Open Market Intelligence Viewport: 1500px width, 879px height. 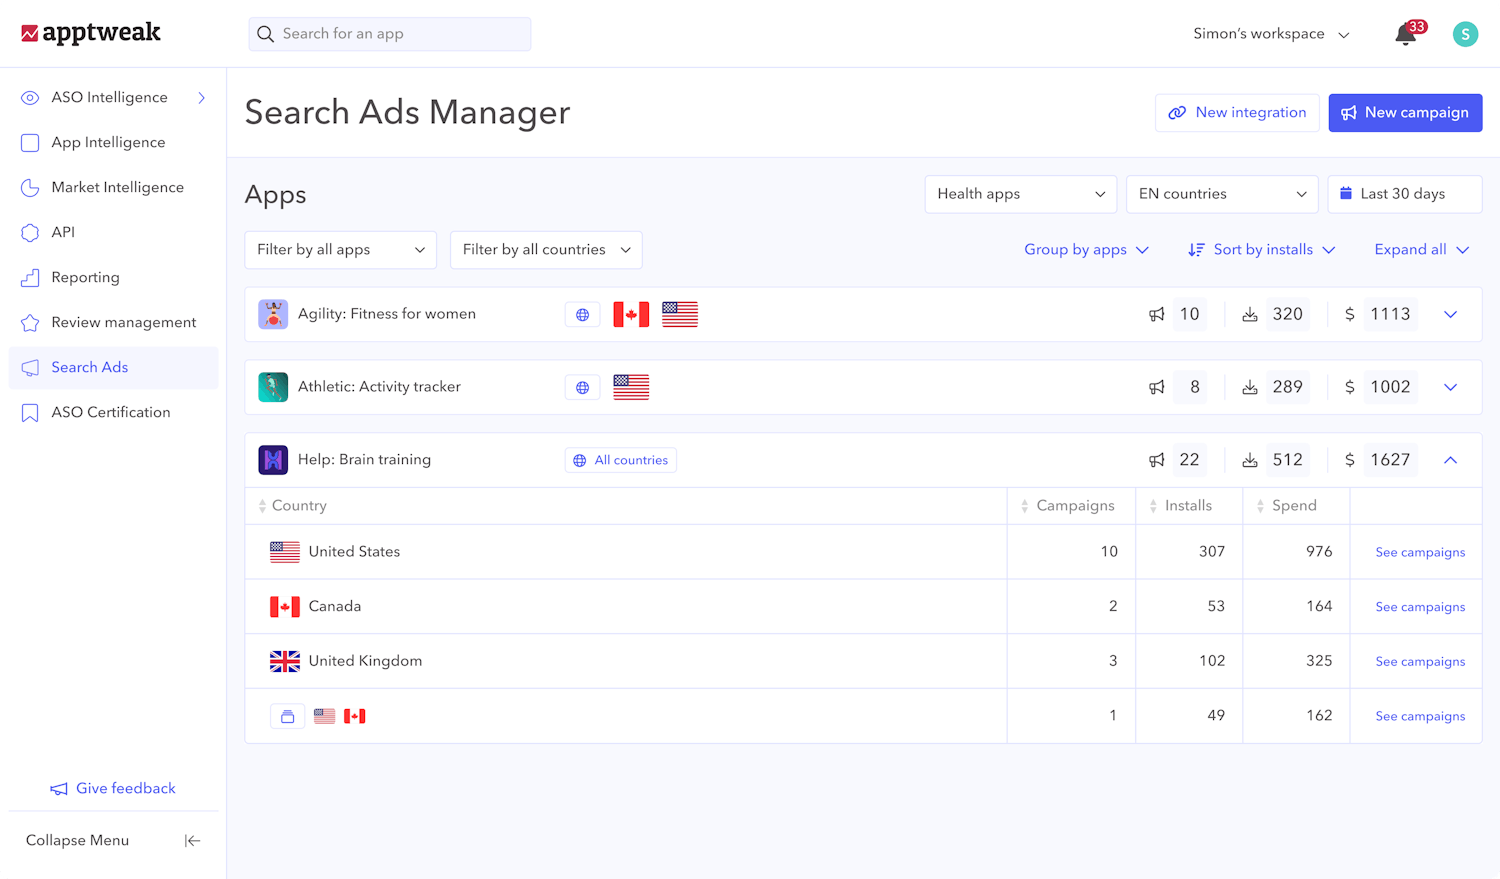(117, 187)
